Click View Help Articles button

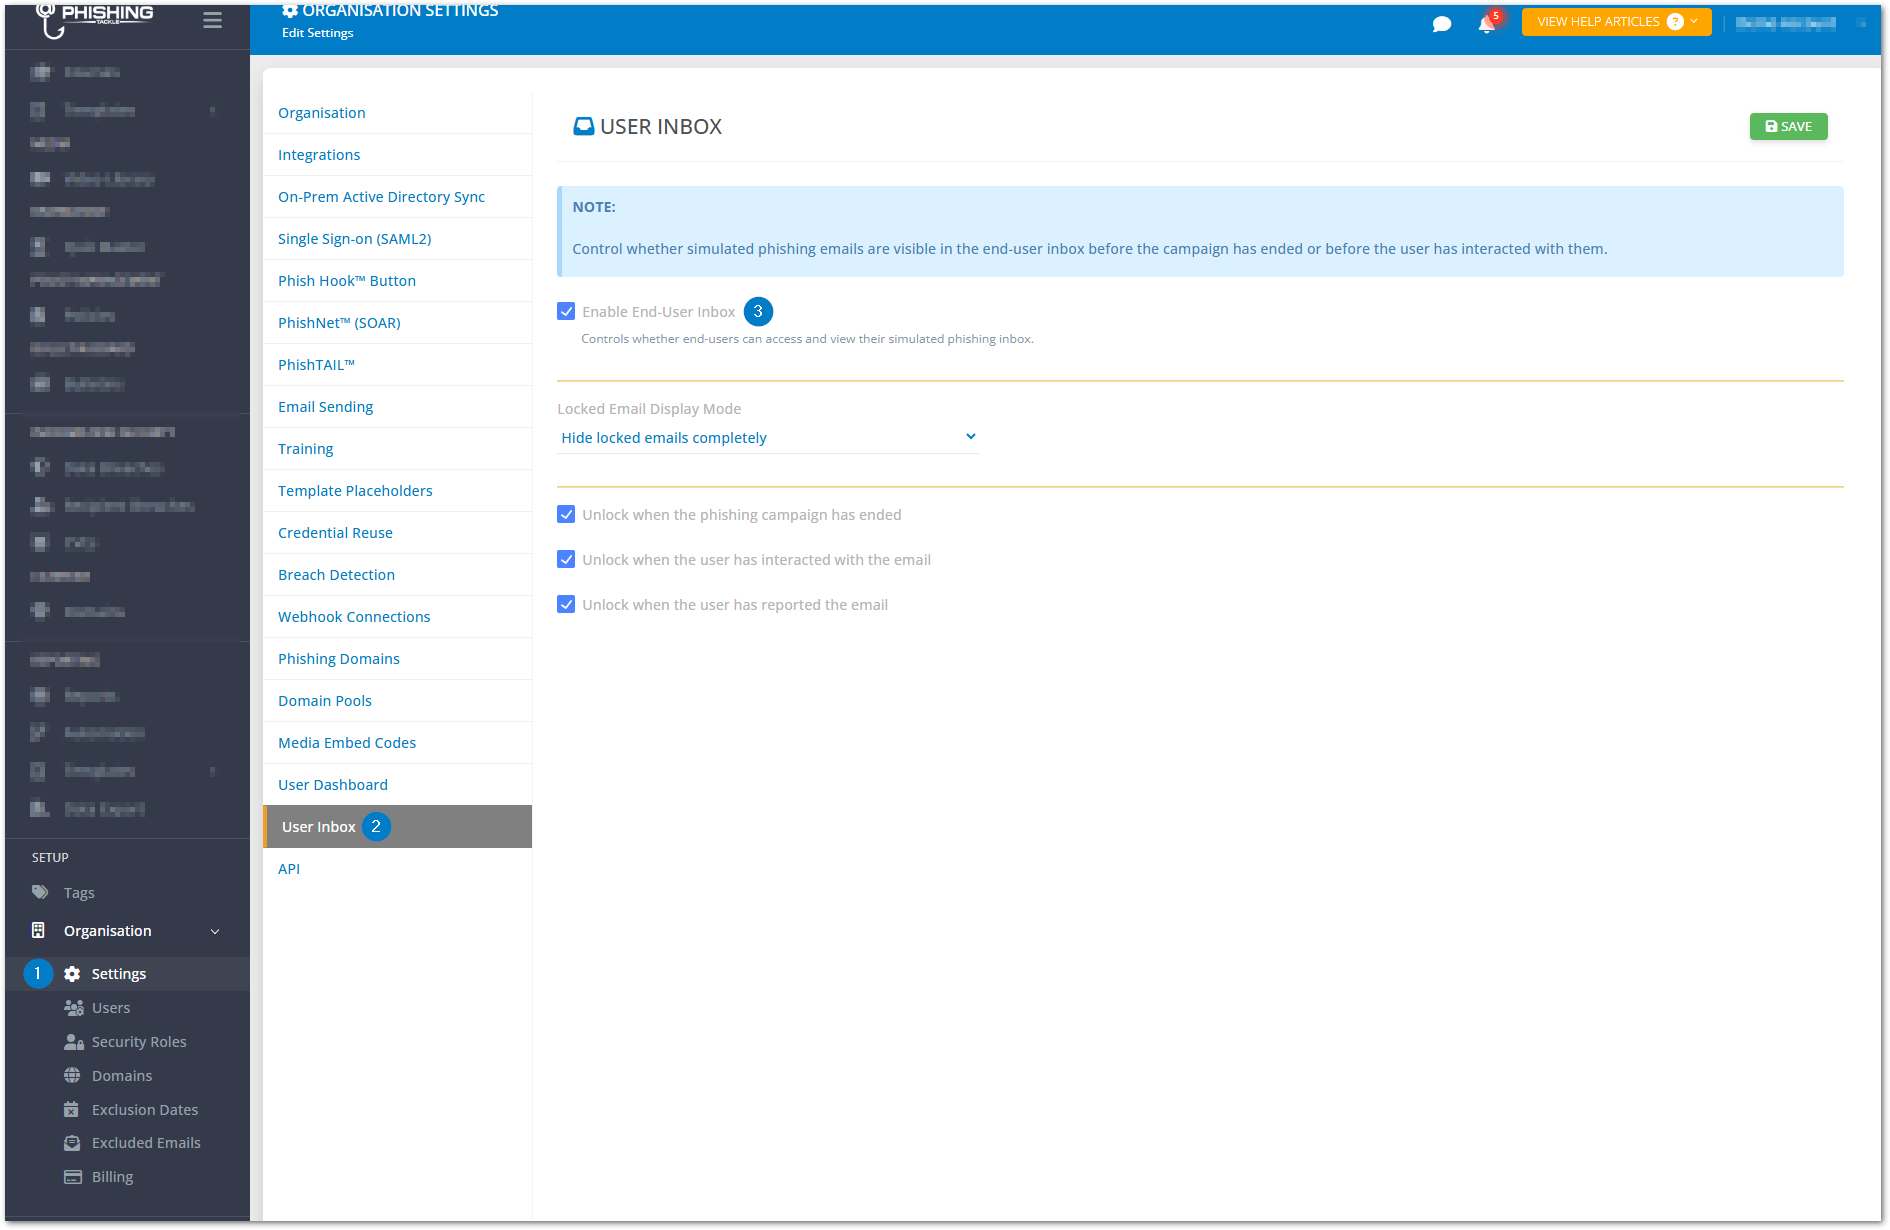coord(1616,21)
